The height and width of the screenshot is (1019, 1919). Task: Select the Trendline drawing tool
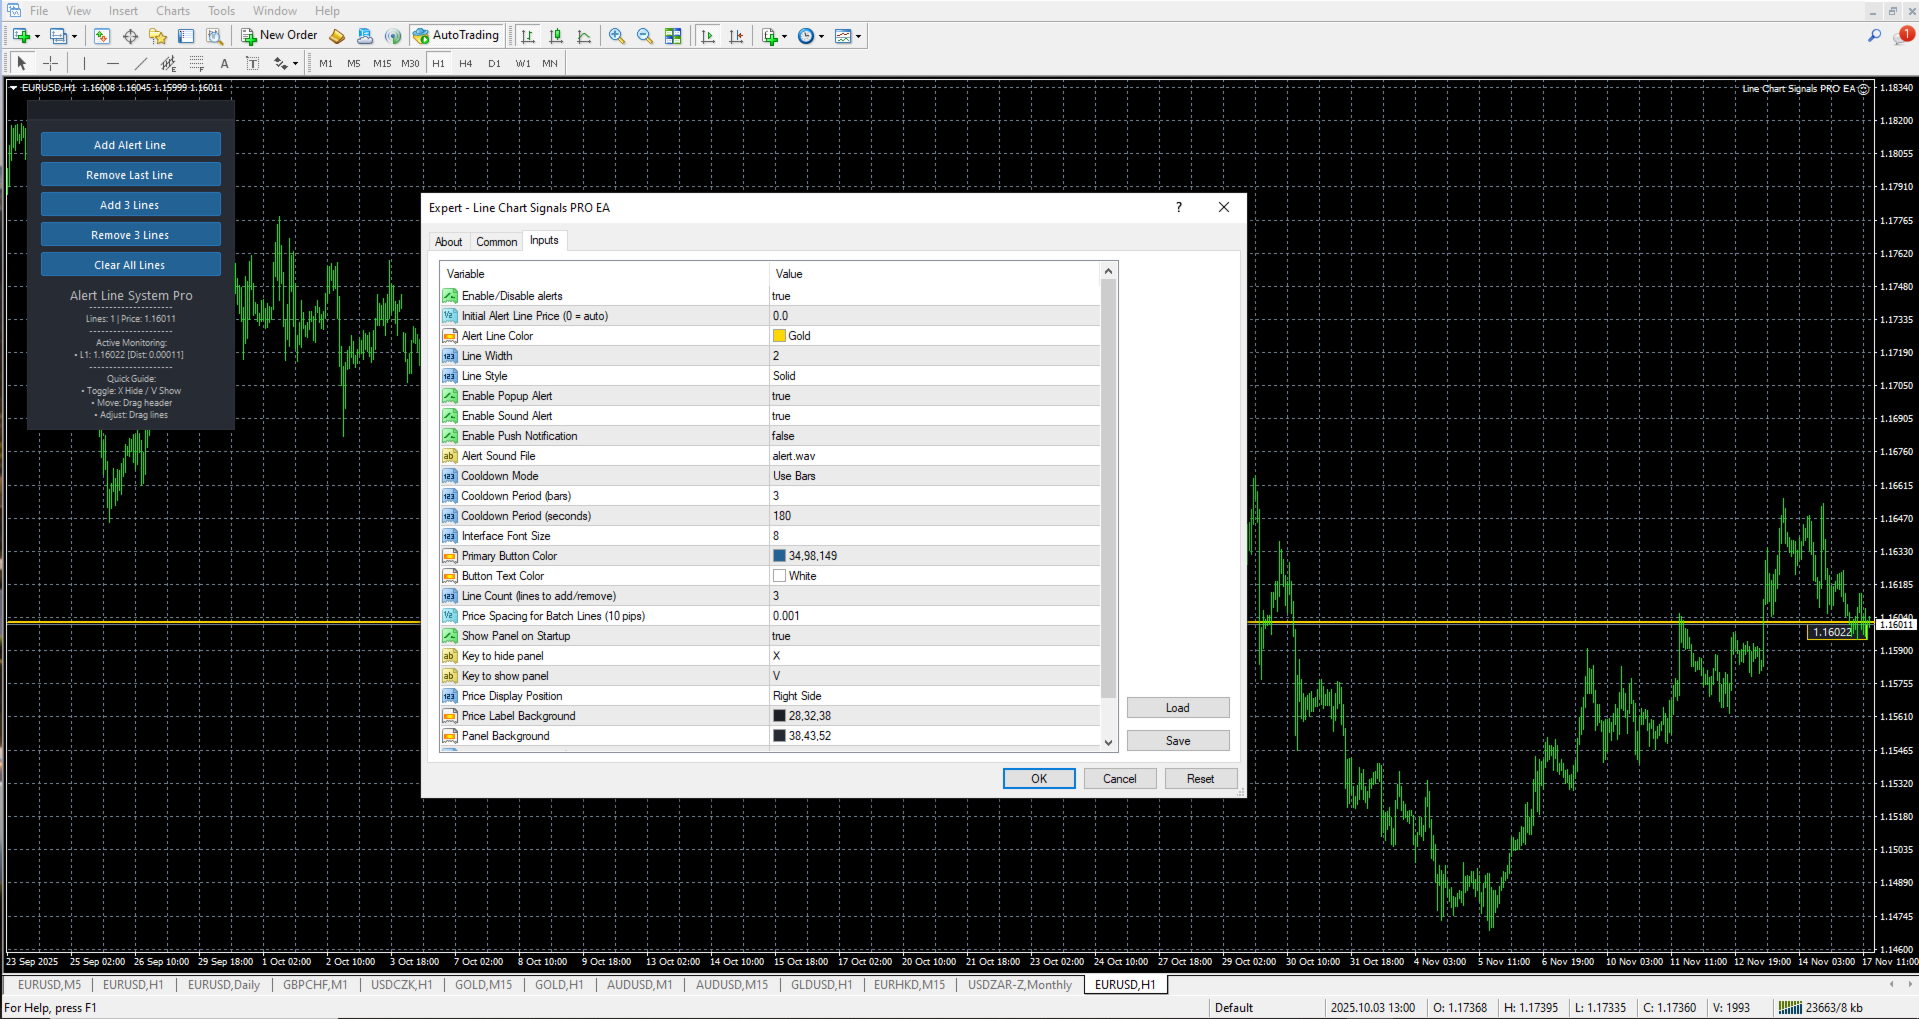141,63
